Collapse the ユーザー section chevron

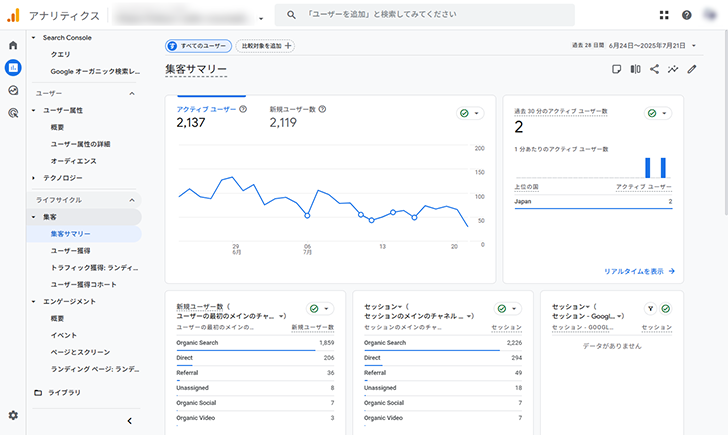132,93
